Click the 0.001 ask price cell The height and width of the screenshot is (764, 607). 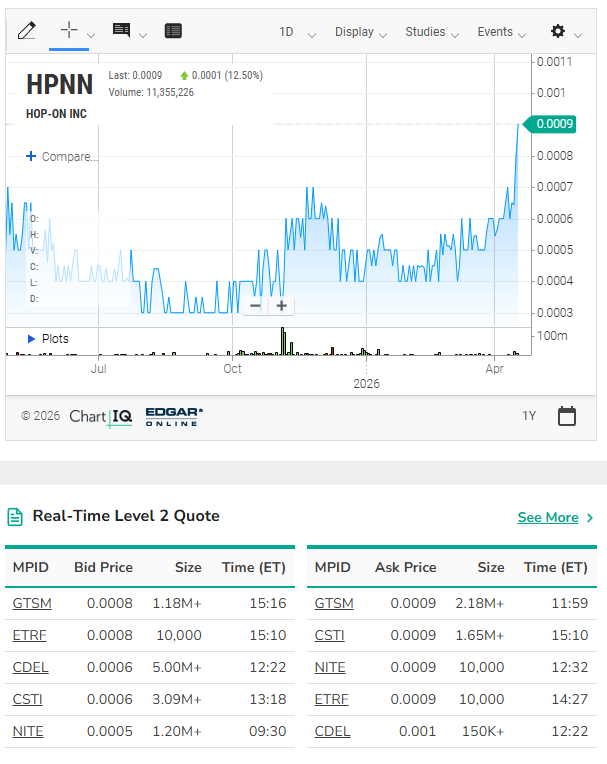click(417, 731)
